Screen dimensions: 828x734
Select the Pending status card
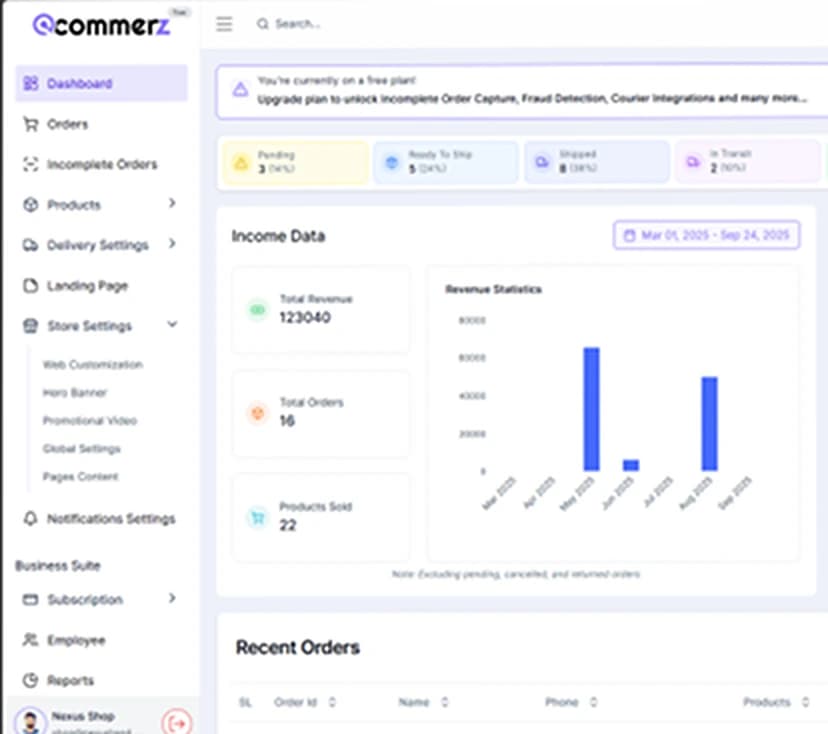tap(296, 162)
